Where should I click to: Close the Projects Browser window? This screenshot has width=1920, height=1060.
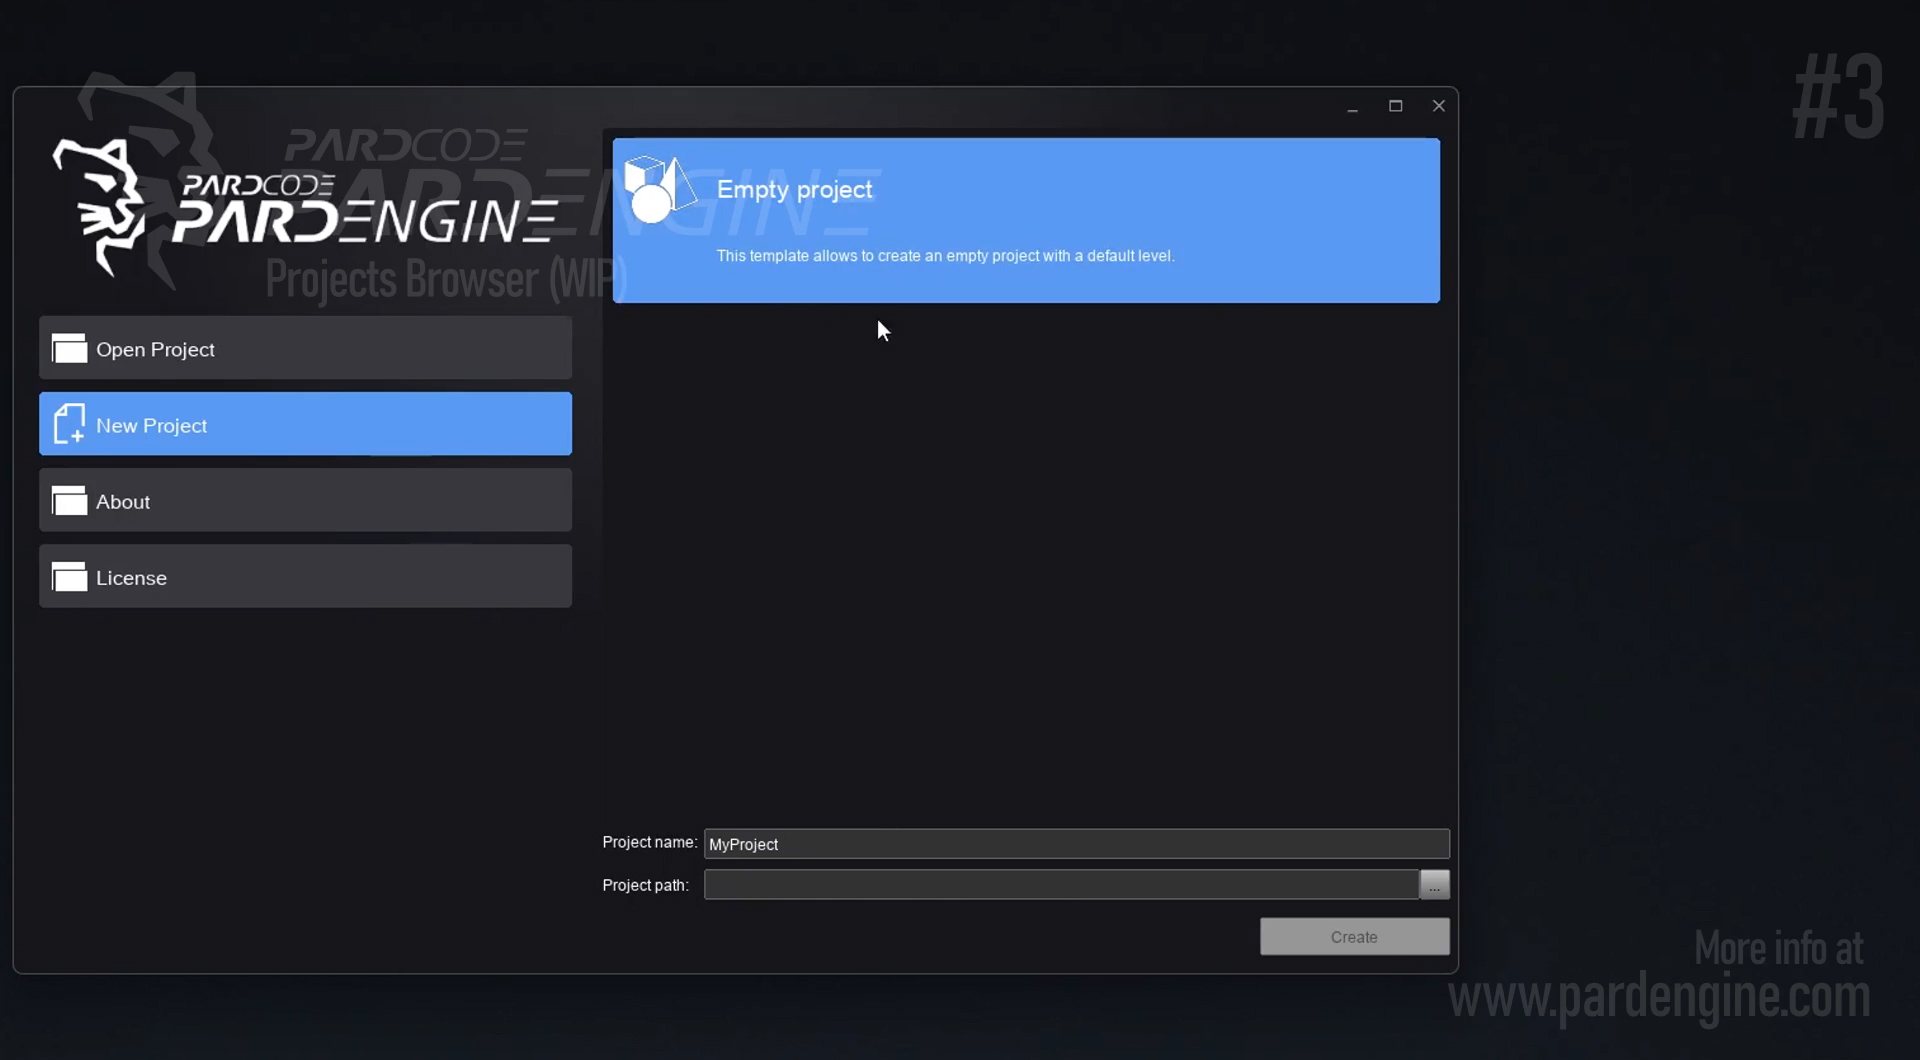pos(1438,106)
